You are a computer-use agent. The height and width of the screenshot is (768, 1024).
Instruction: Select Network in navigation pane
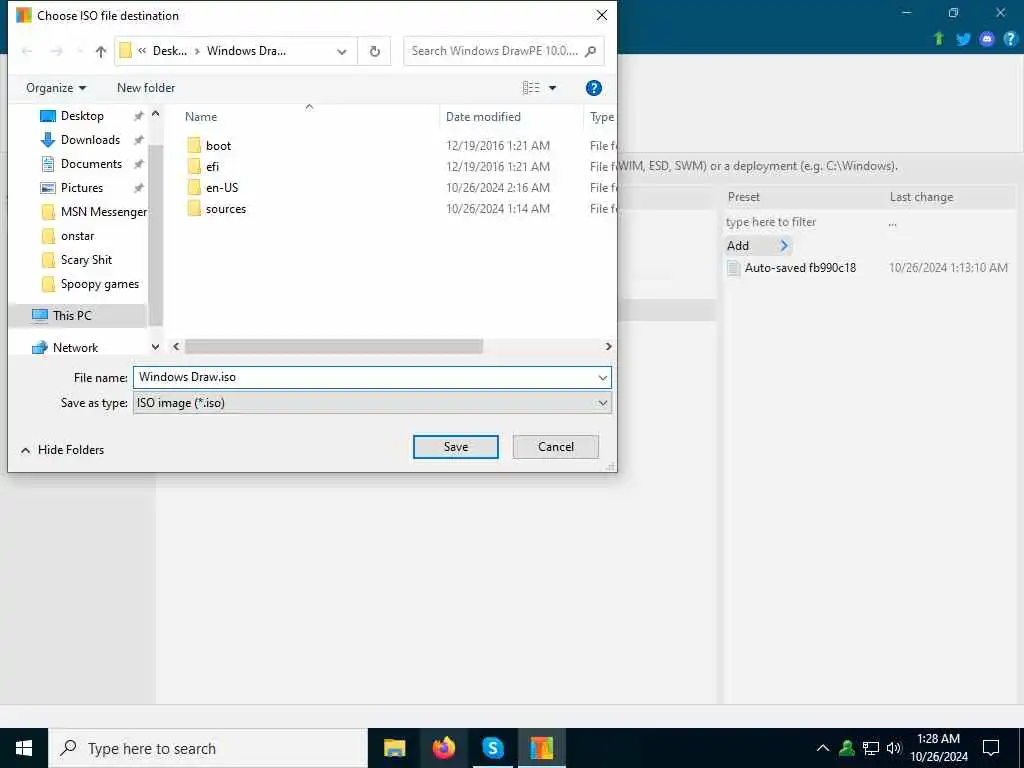click(75, 347)
